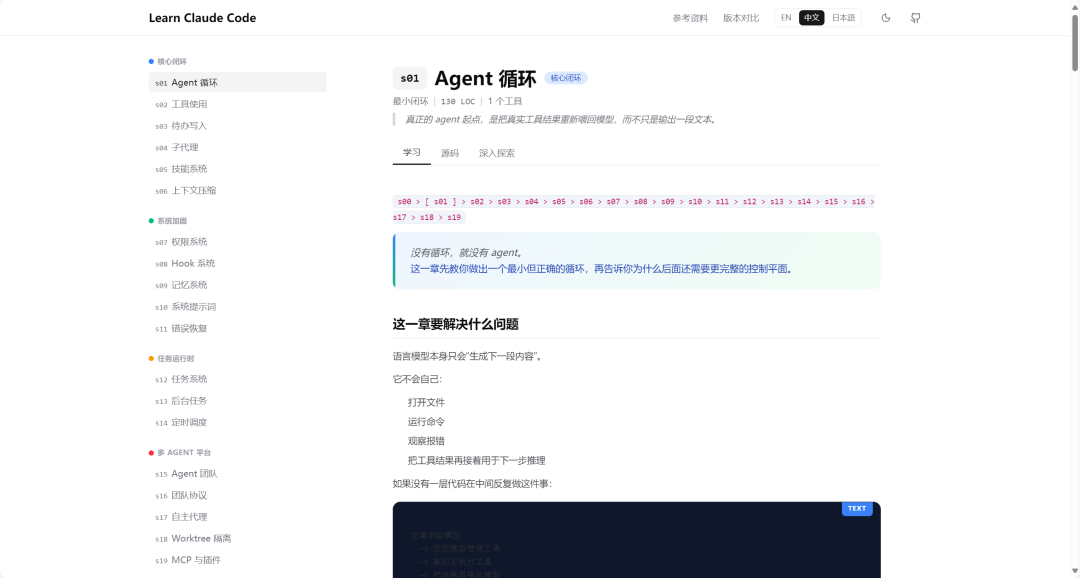
Task: Click the sponsor icon beside the theme toggle
Action: (915, 17)
